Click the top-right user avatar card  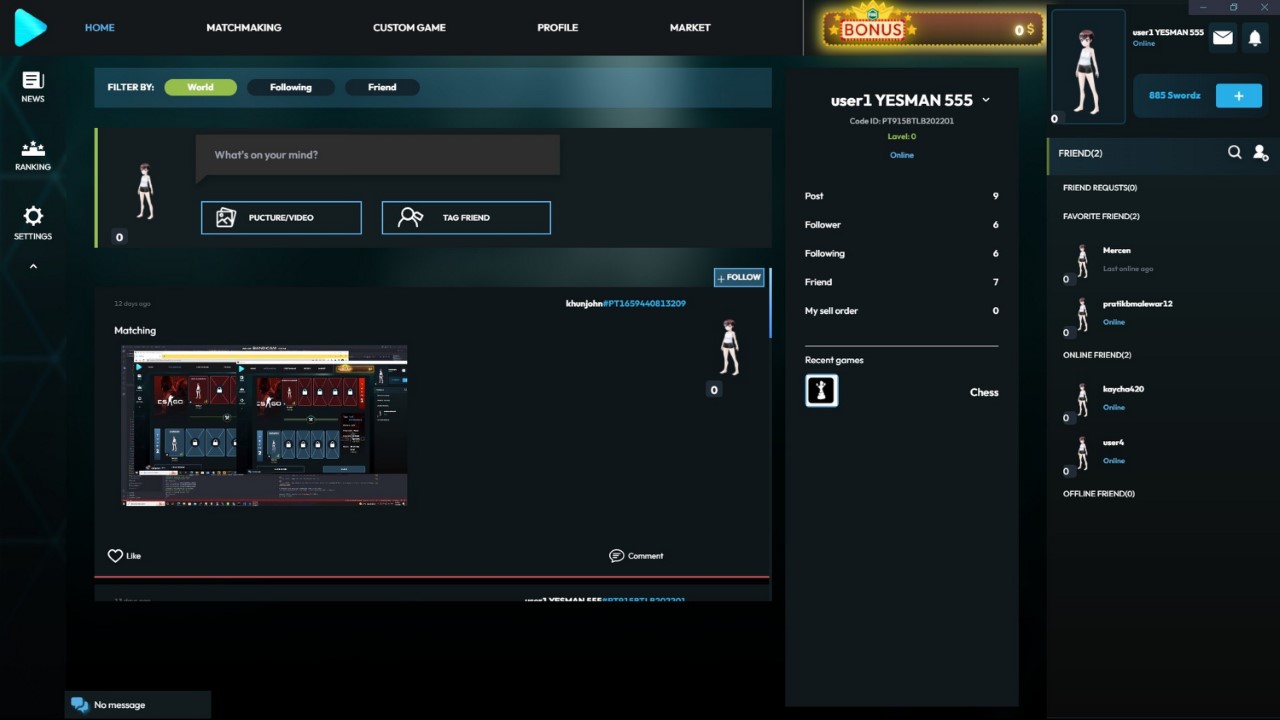click(x=1088, y=66)
